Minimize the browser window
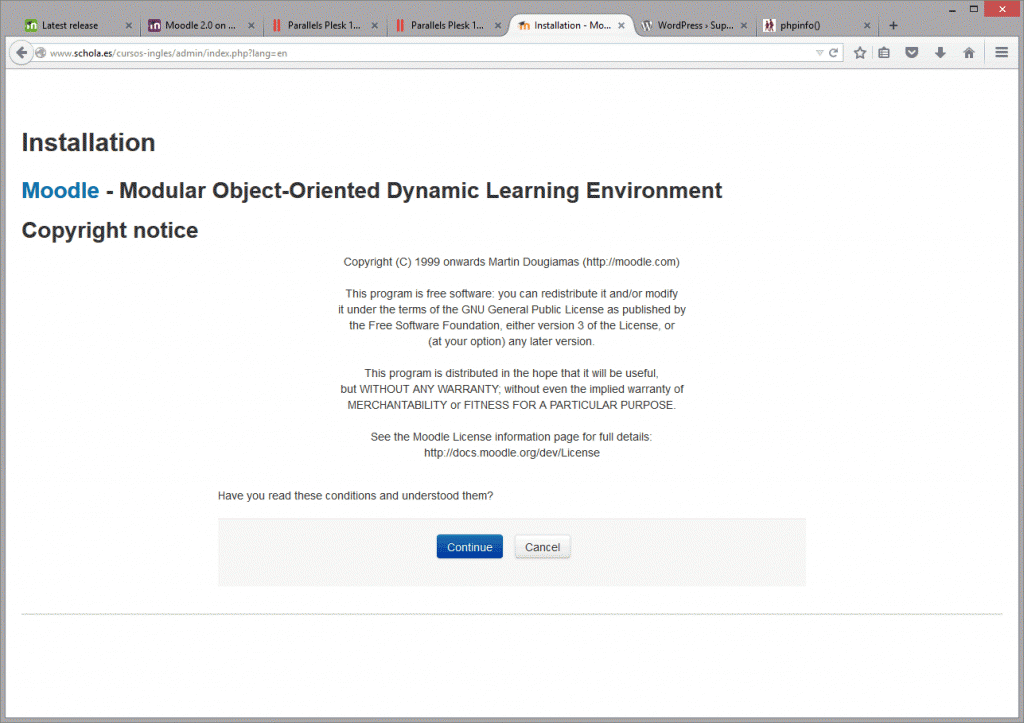The width and height of the screenshot is (1024, 723). point(952,9)
